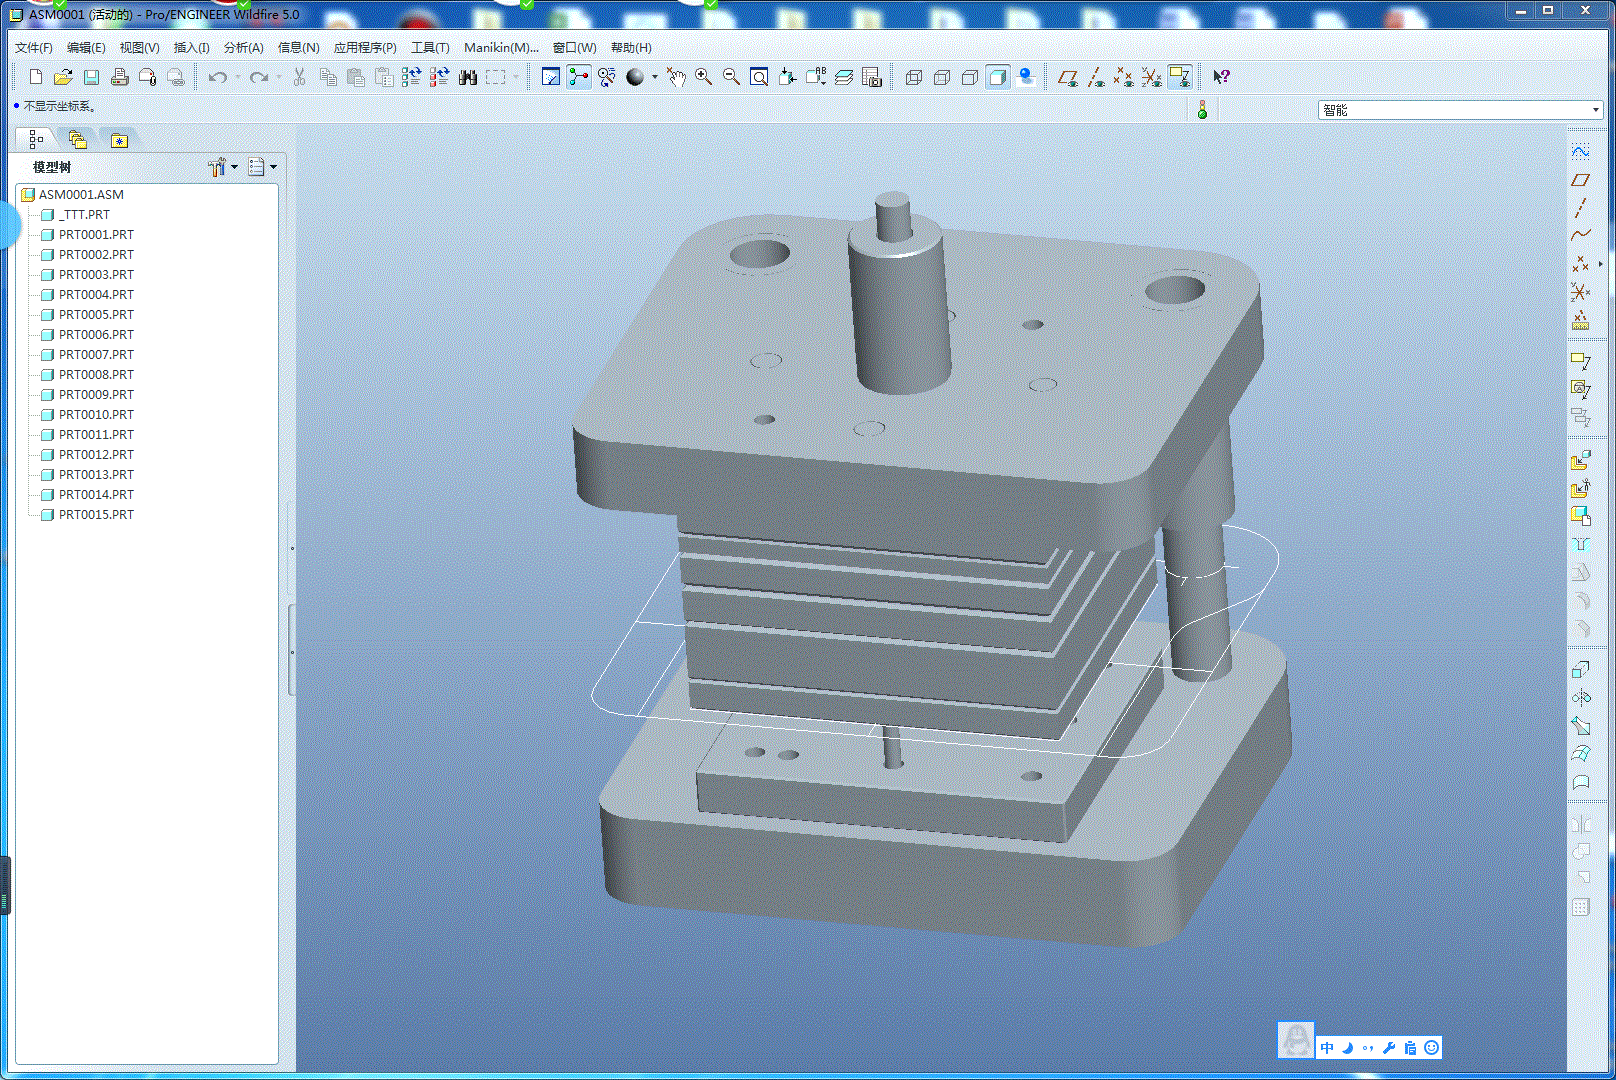Select the datum curve tool in right toolbar

tap(1580, 235)
